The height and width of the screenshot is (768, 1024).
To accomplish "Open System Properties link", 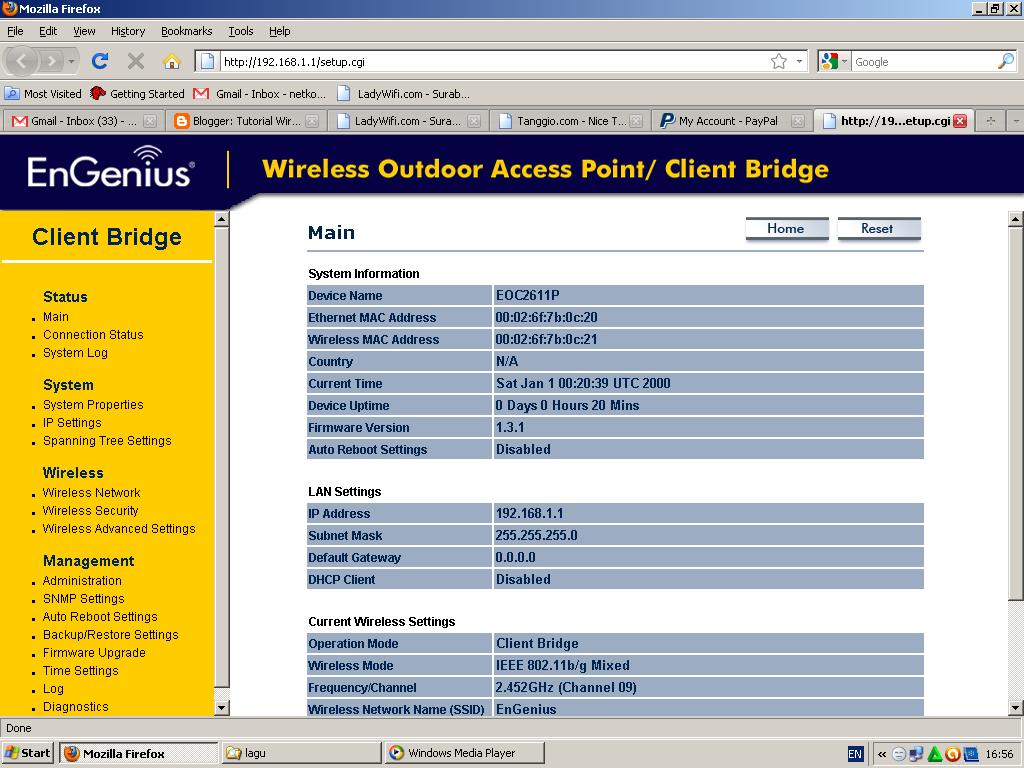I will tap(93, 405).
